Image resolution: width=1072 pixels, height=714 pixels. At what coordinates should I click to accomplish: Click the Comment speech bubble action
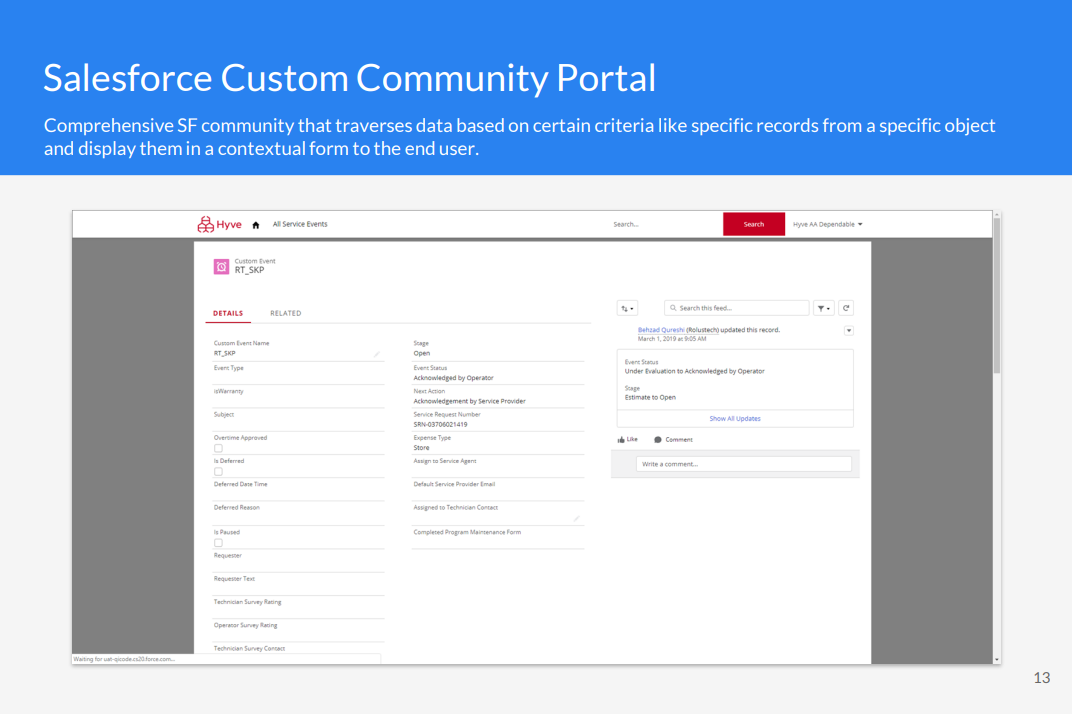pos(673,440)
